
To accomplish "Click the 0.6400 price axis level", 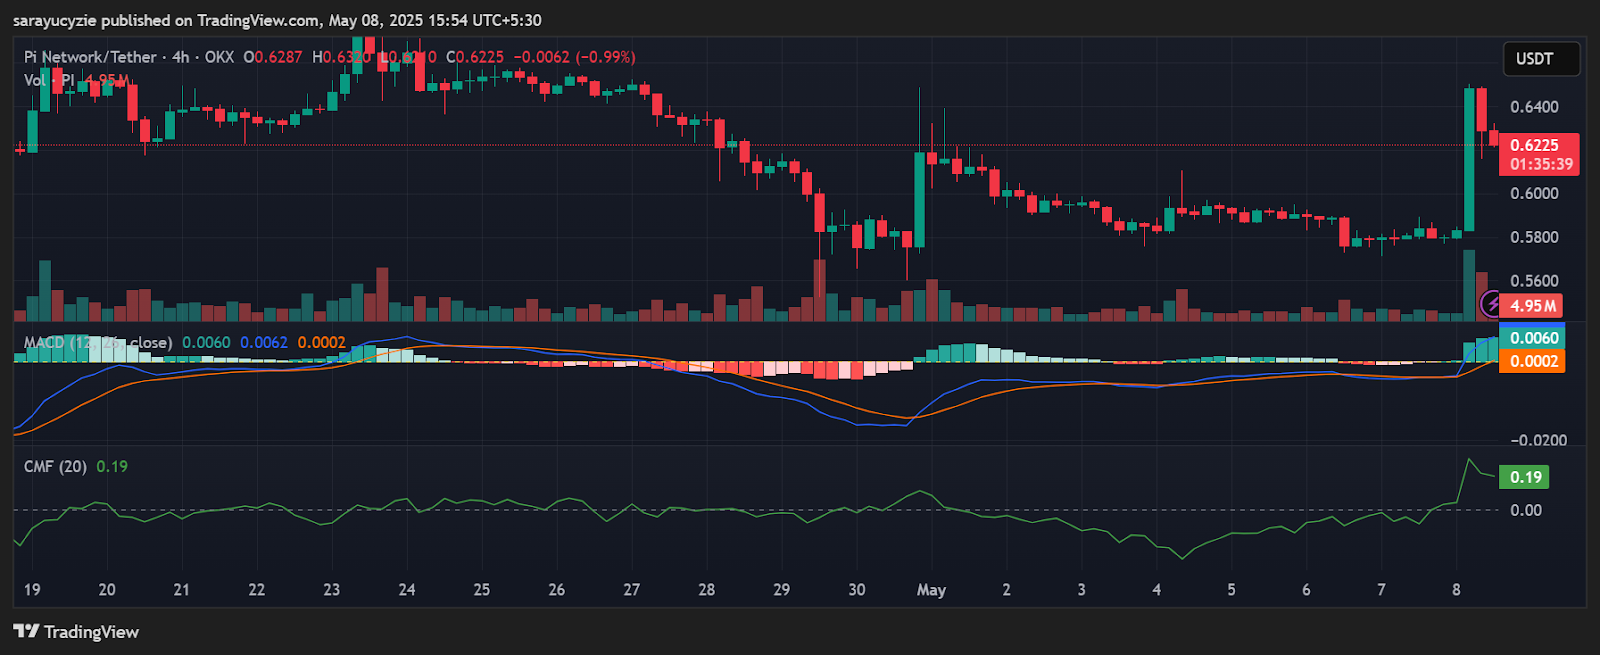I will click(x=1534, y=107).
